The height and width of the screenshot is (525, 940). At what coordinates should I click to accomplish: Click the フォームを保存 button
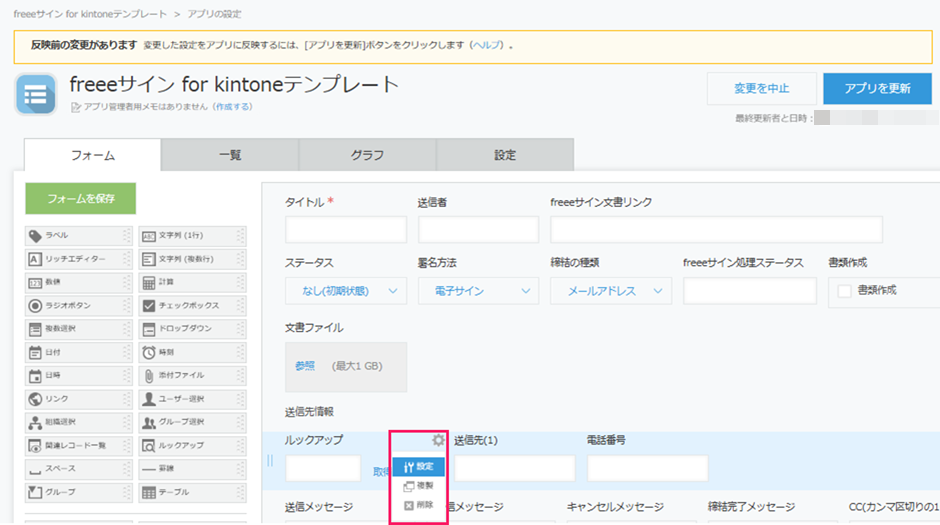[x=80, y=198]
